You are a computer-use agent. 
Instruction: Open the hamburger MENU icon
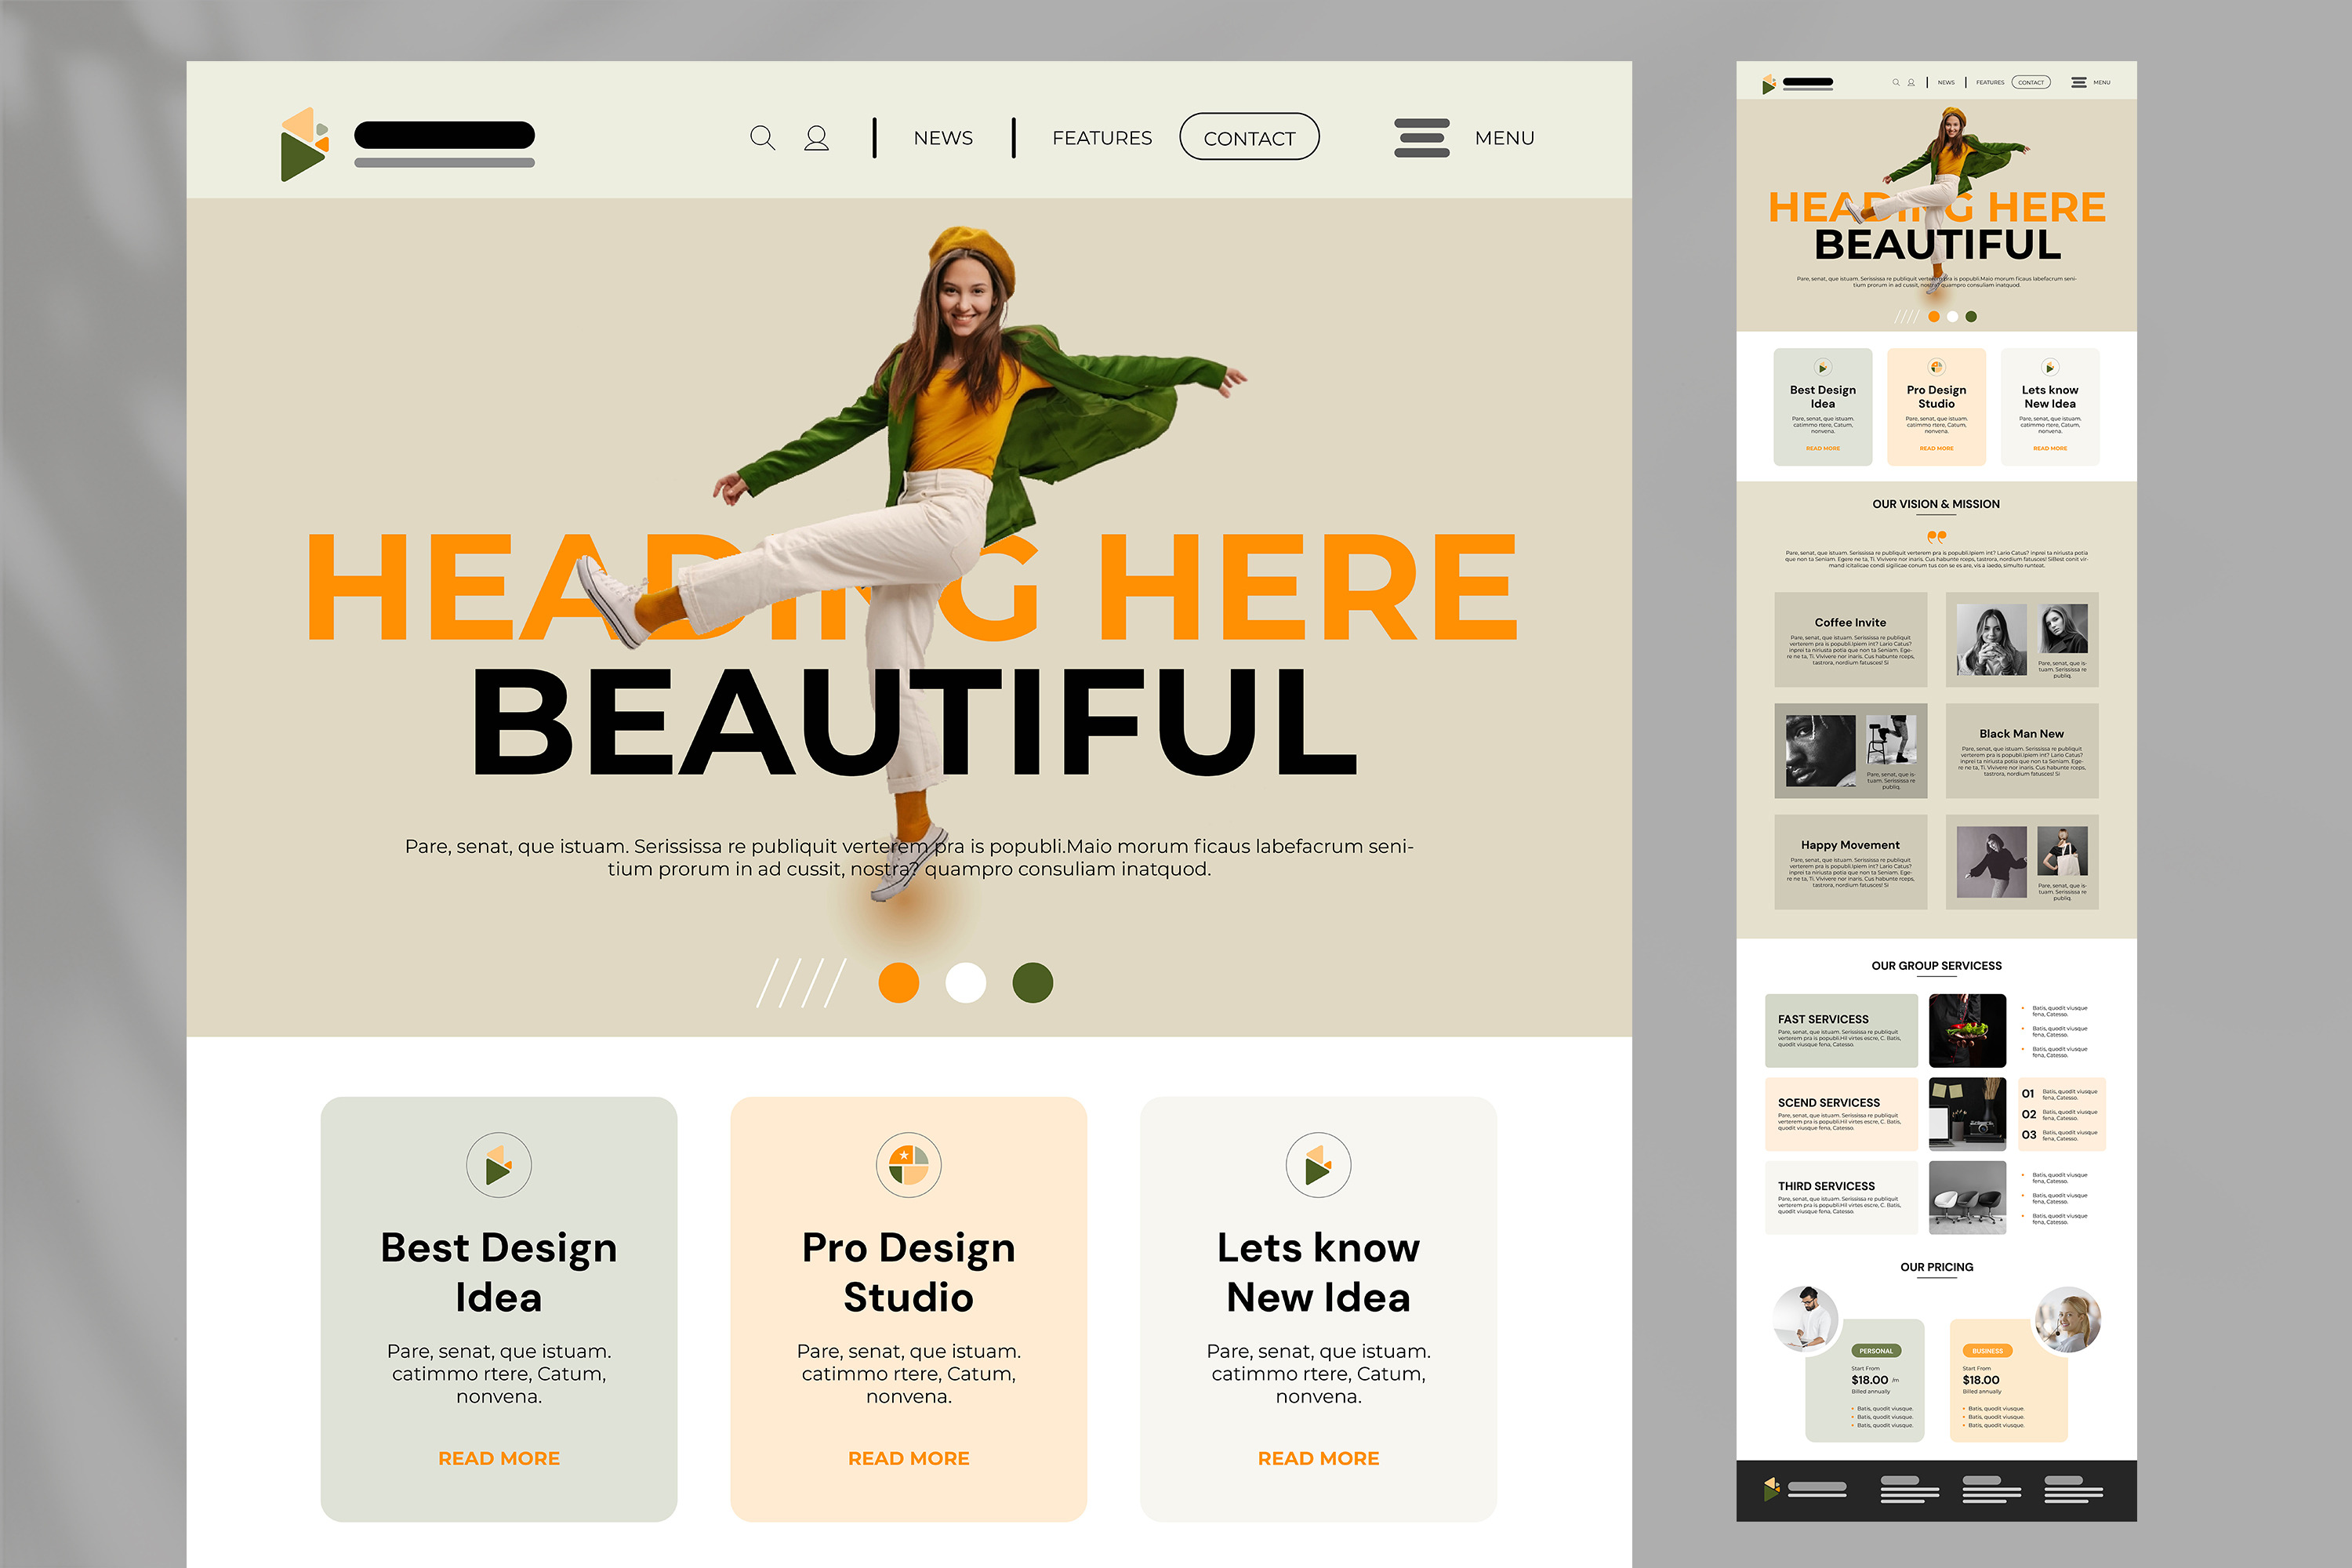[x=1421, y=138]
